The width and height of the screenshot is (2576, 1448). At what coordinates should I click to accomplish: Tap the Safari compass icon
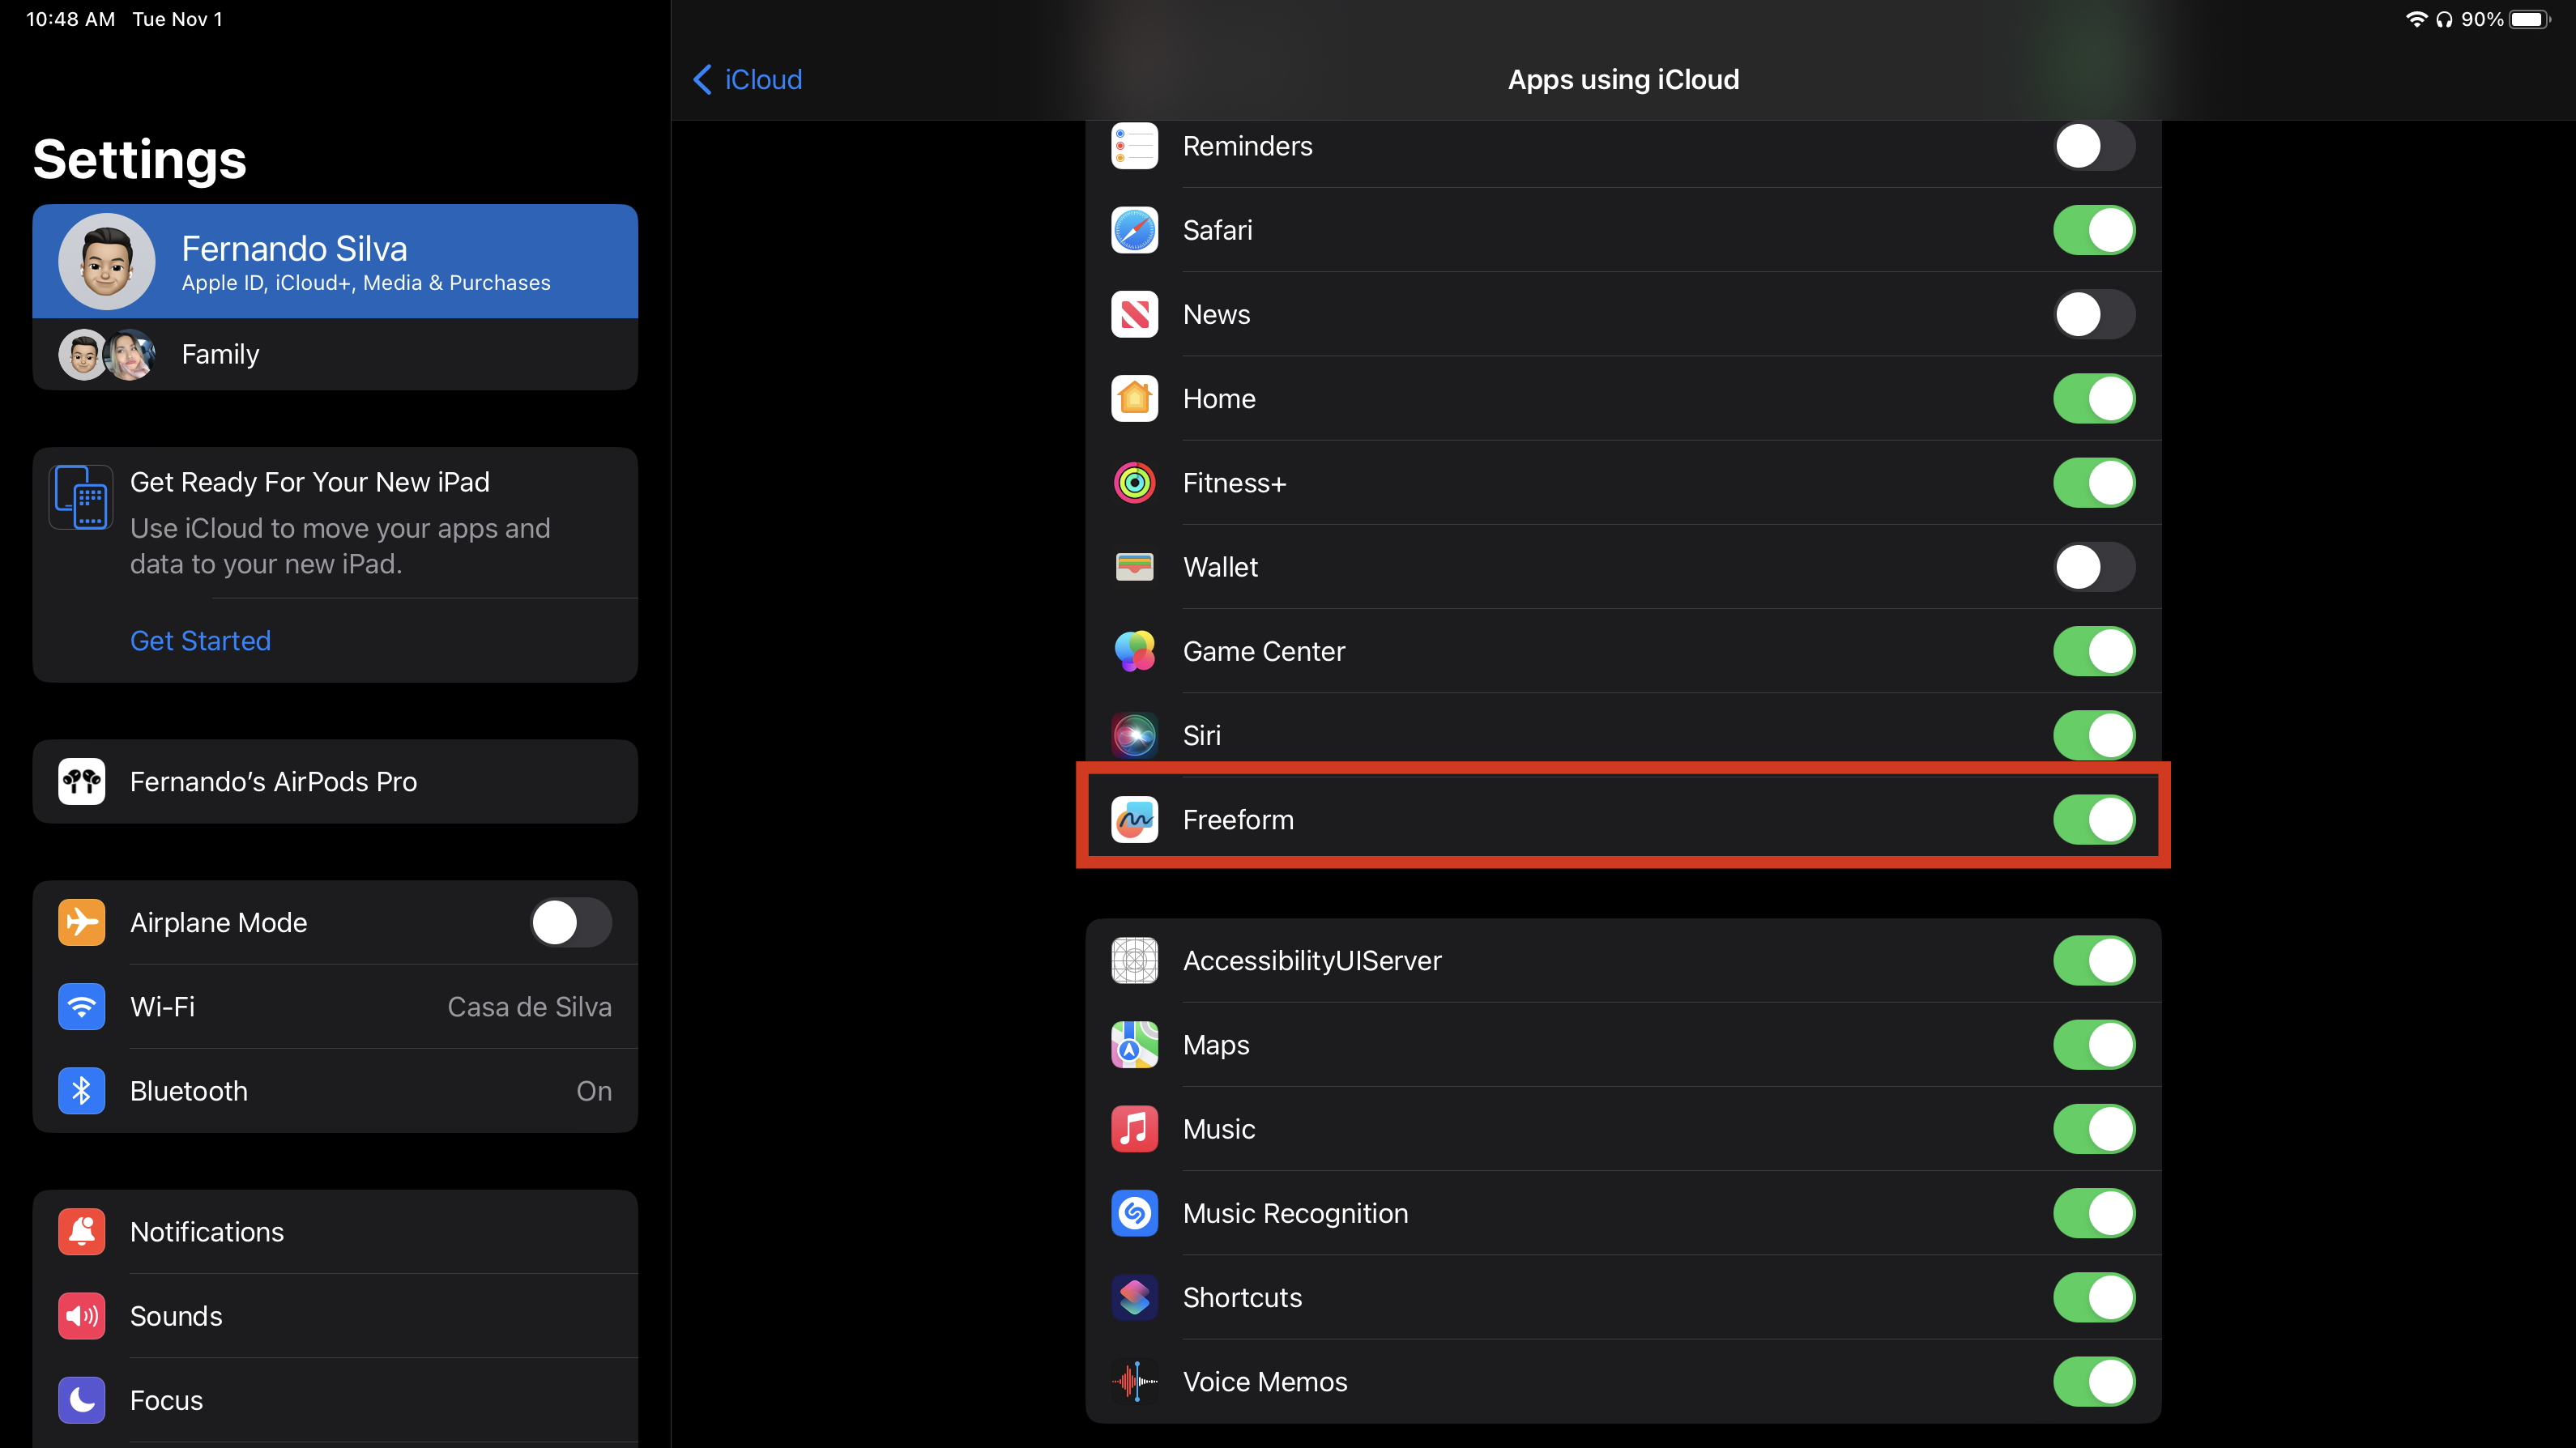(1134, 230)
